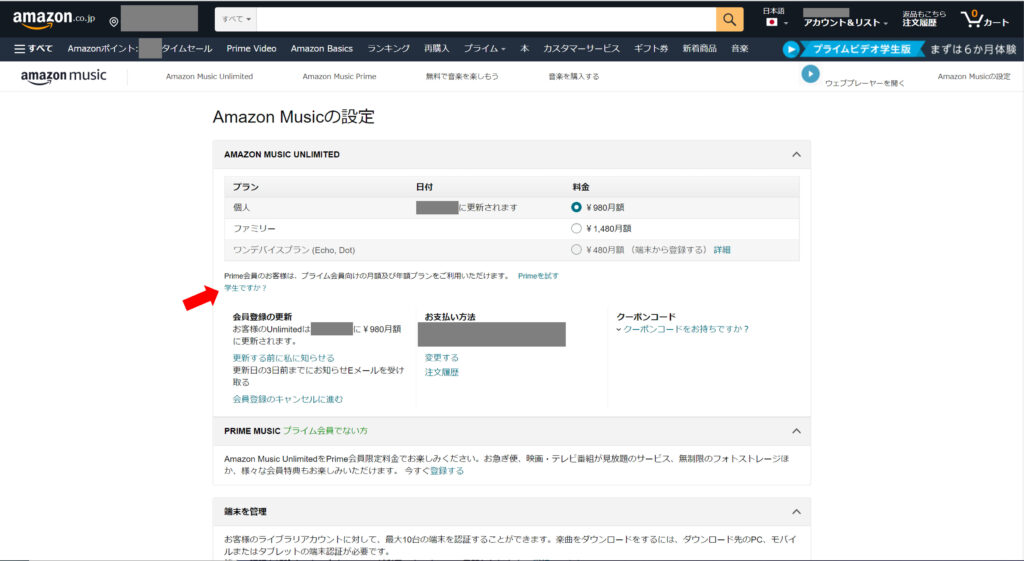Click the まずは6か月体験 banner text
Viewport: 1024px width, 561px height.
click(973, 49)
